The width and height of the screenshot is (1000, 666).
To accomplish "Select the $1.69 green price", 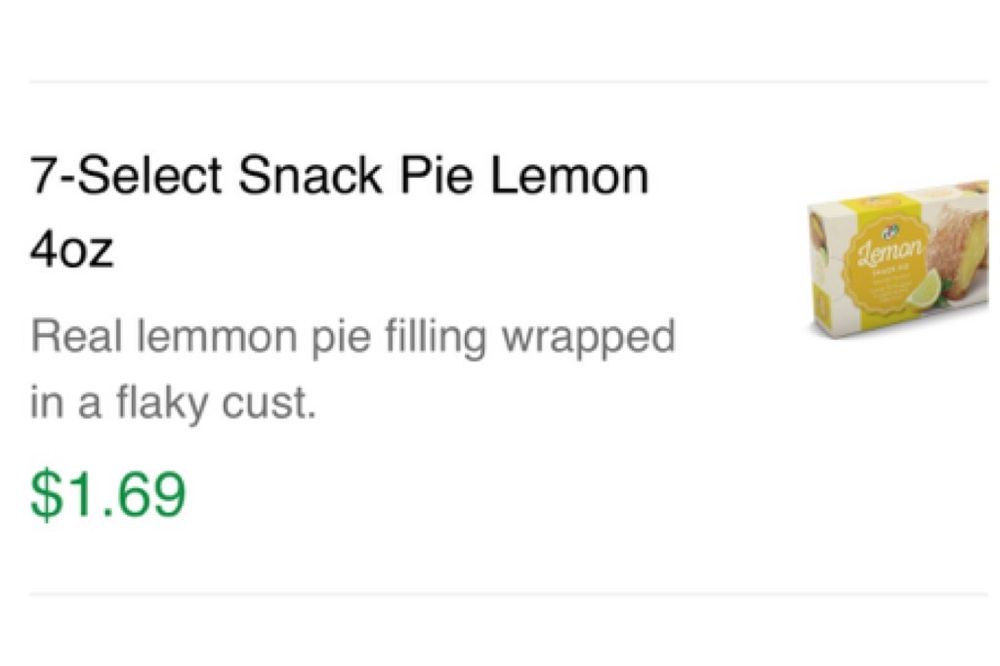I will point(108,495).
